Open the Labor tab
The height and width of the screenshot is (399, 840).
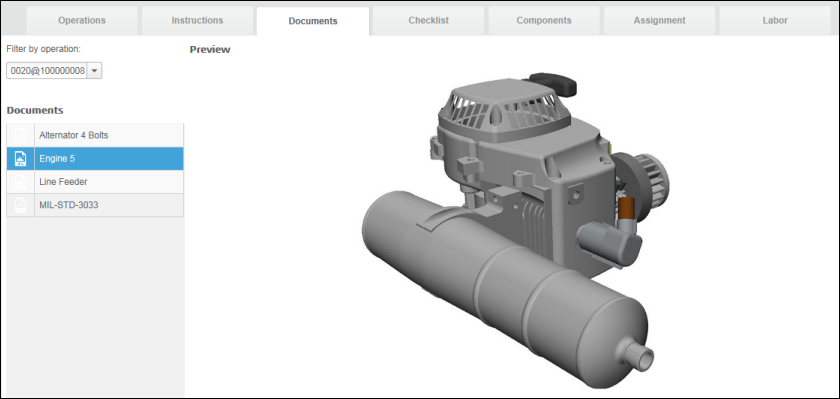tap(775, 20)
